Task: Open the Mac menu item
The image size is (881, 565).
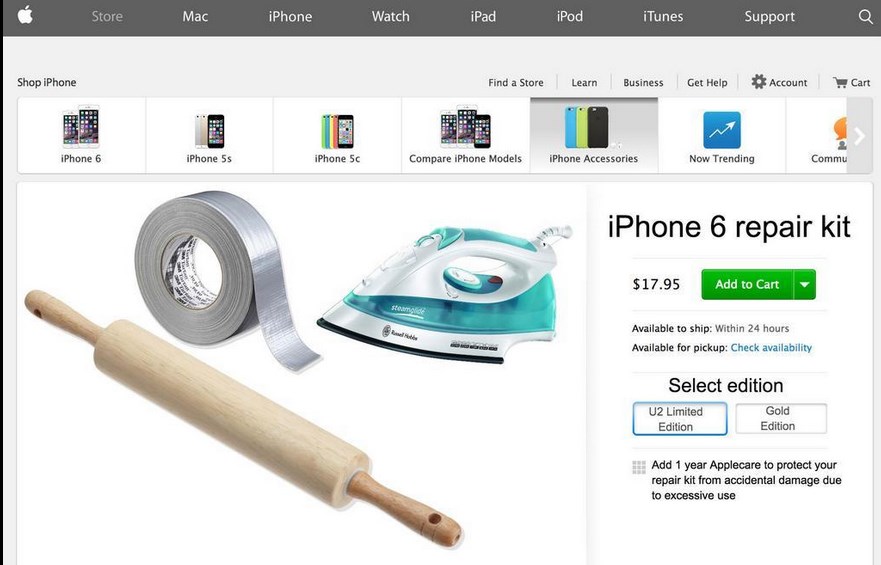Action: [195, 16]
